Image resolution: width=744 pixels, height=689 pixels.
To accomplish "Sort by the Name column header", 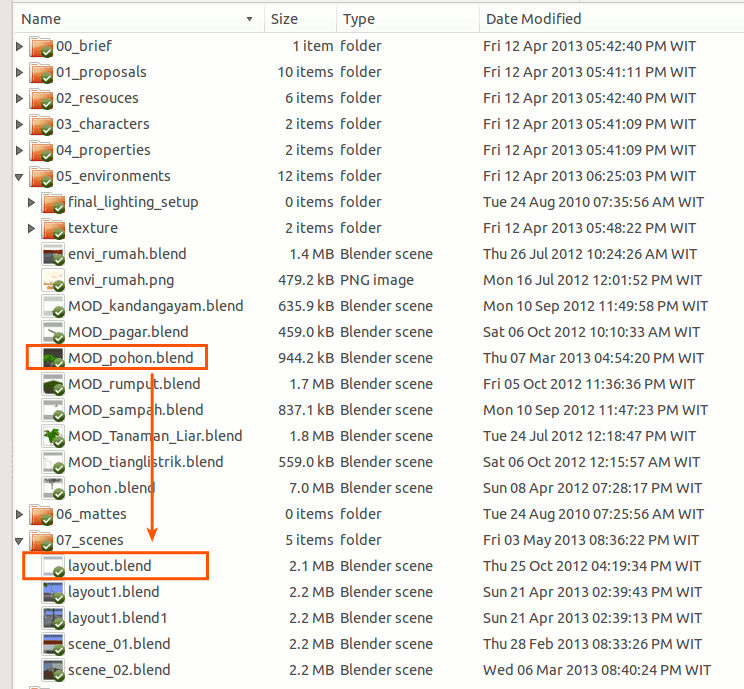I will pyautogui.click(x=139, y=19).
